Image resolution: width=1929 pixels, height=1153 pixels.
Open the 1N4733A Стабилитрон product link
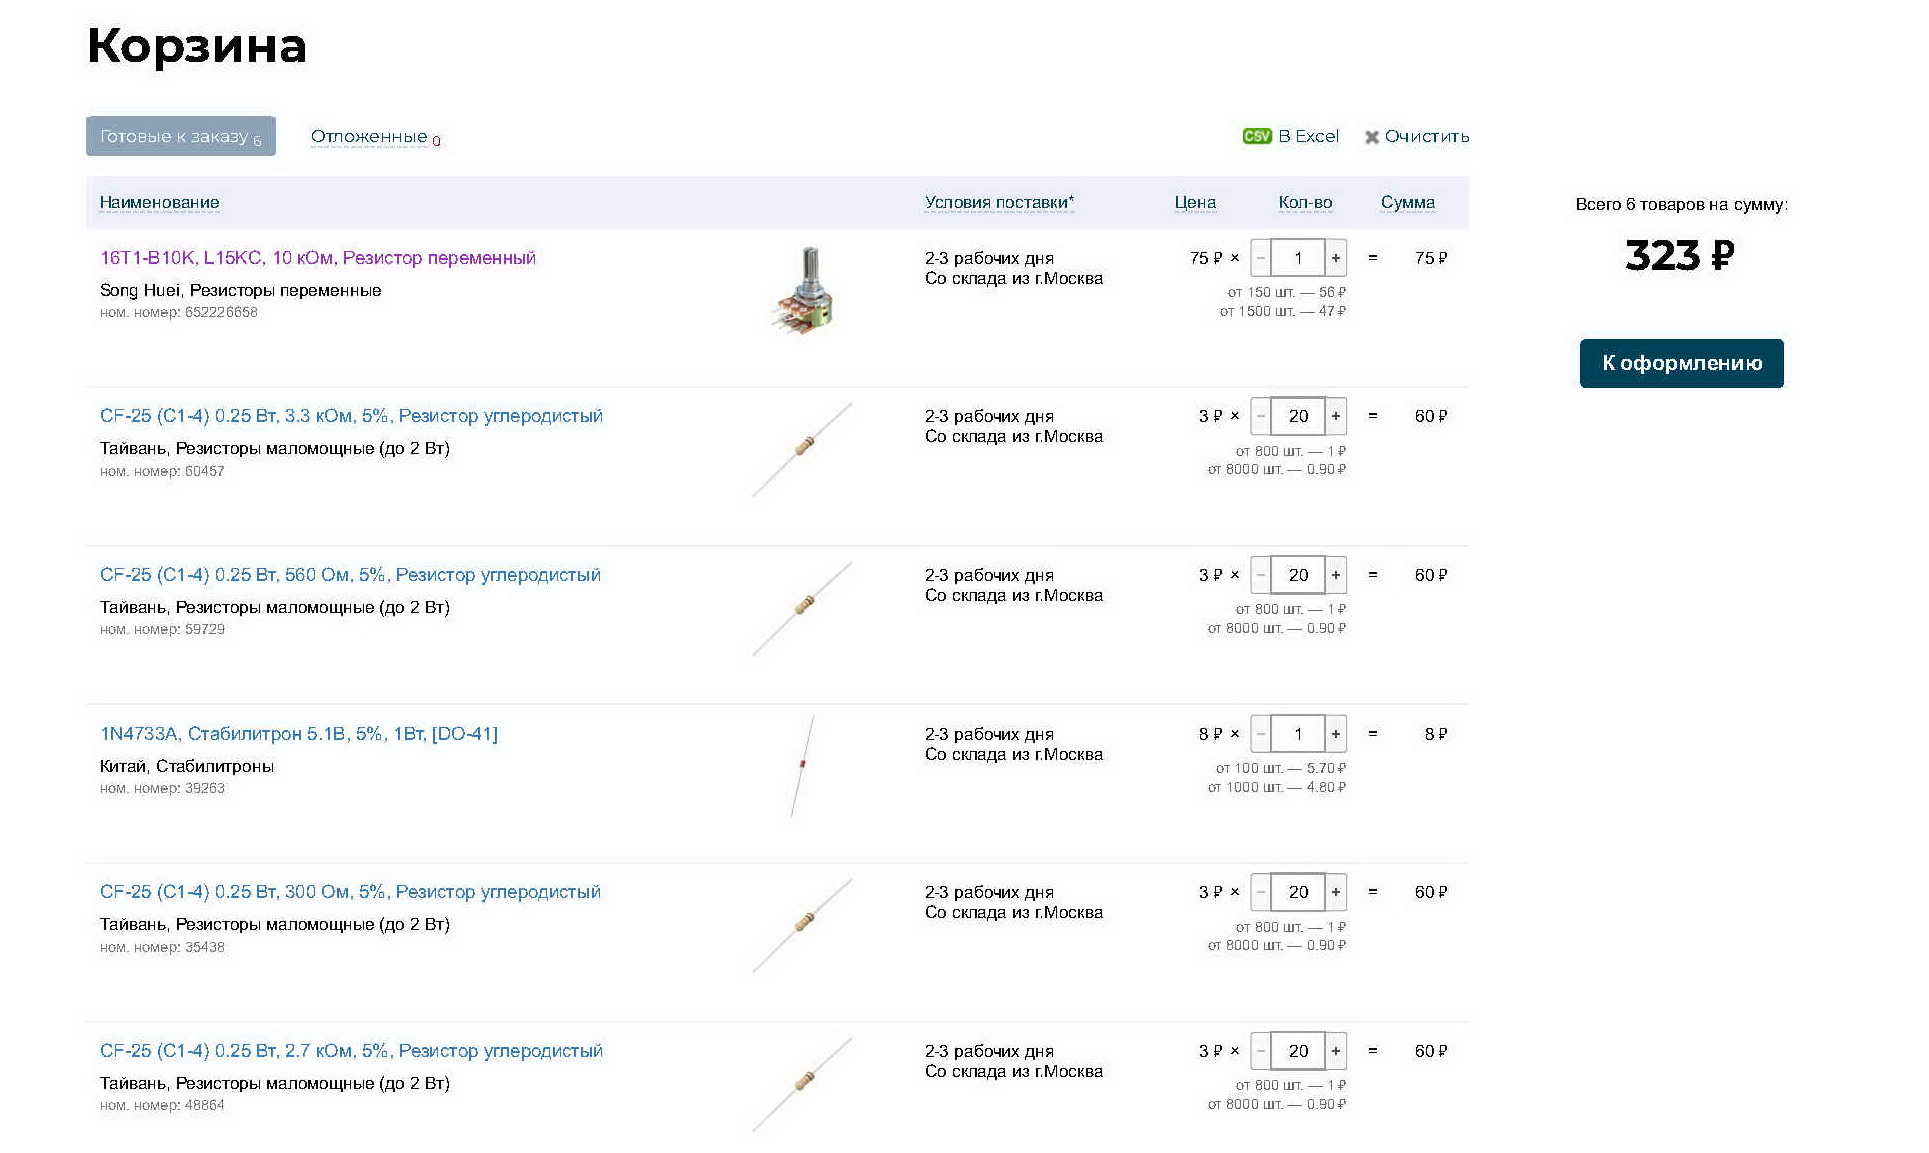[x=299, y=734]
